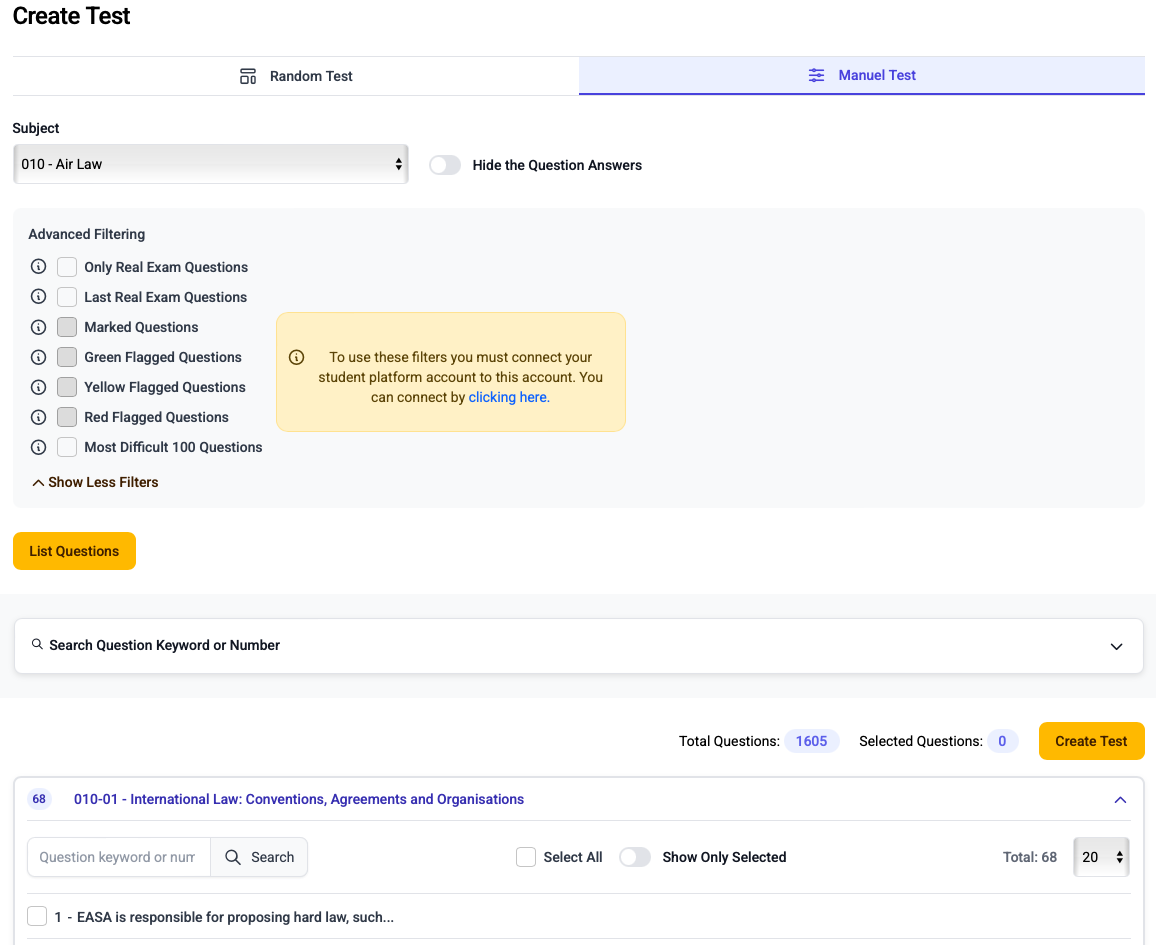The width and height of the screenshot is (1156, 945).
Task: Click info icon beside Yellow Flagged Questions
Action: point(38,387)
